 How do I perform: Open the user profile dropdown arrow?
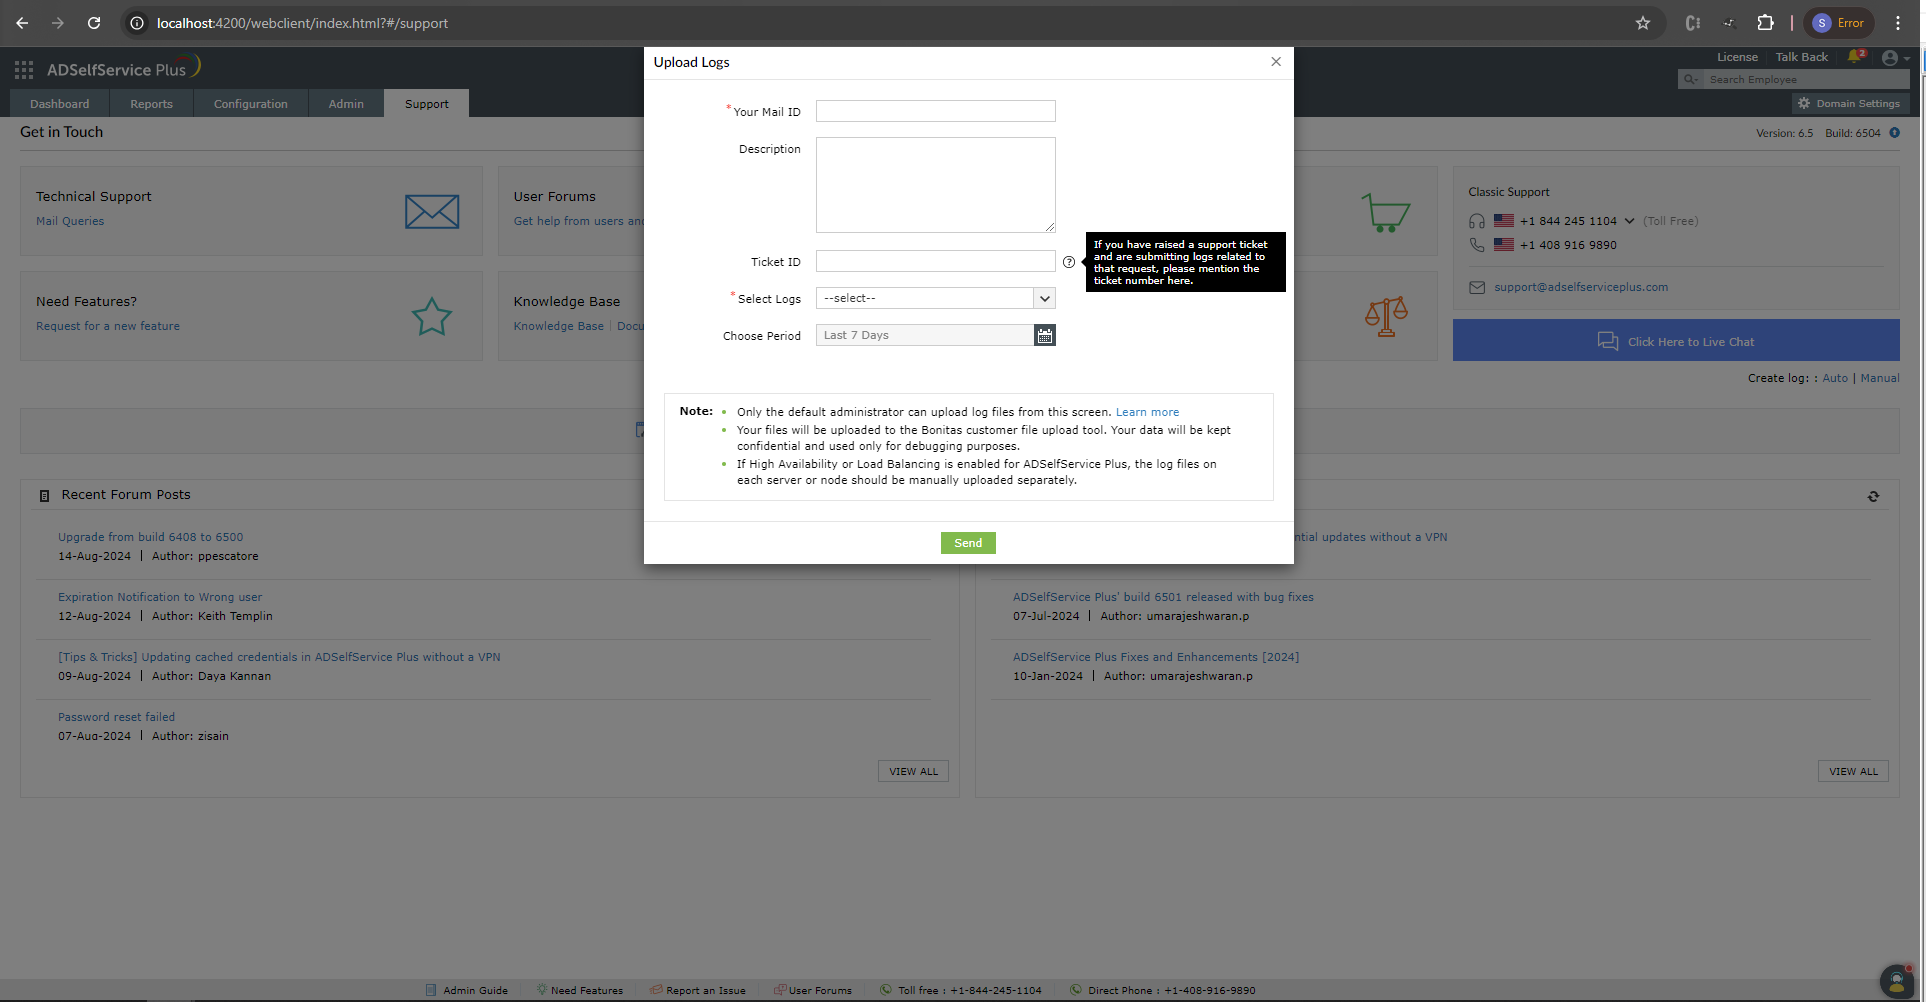[1906, 58]
